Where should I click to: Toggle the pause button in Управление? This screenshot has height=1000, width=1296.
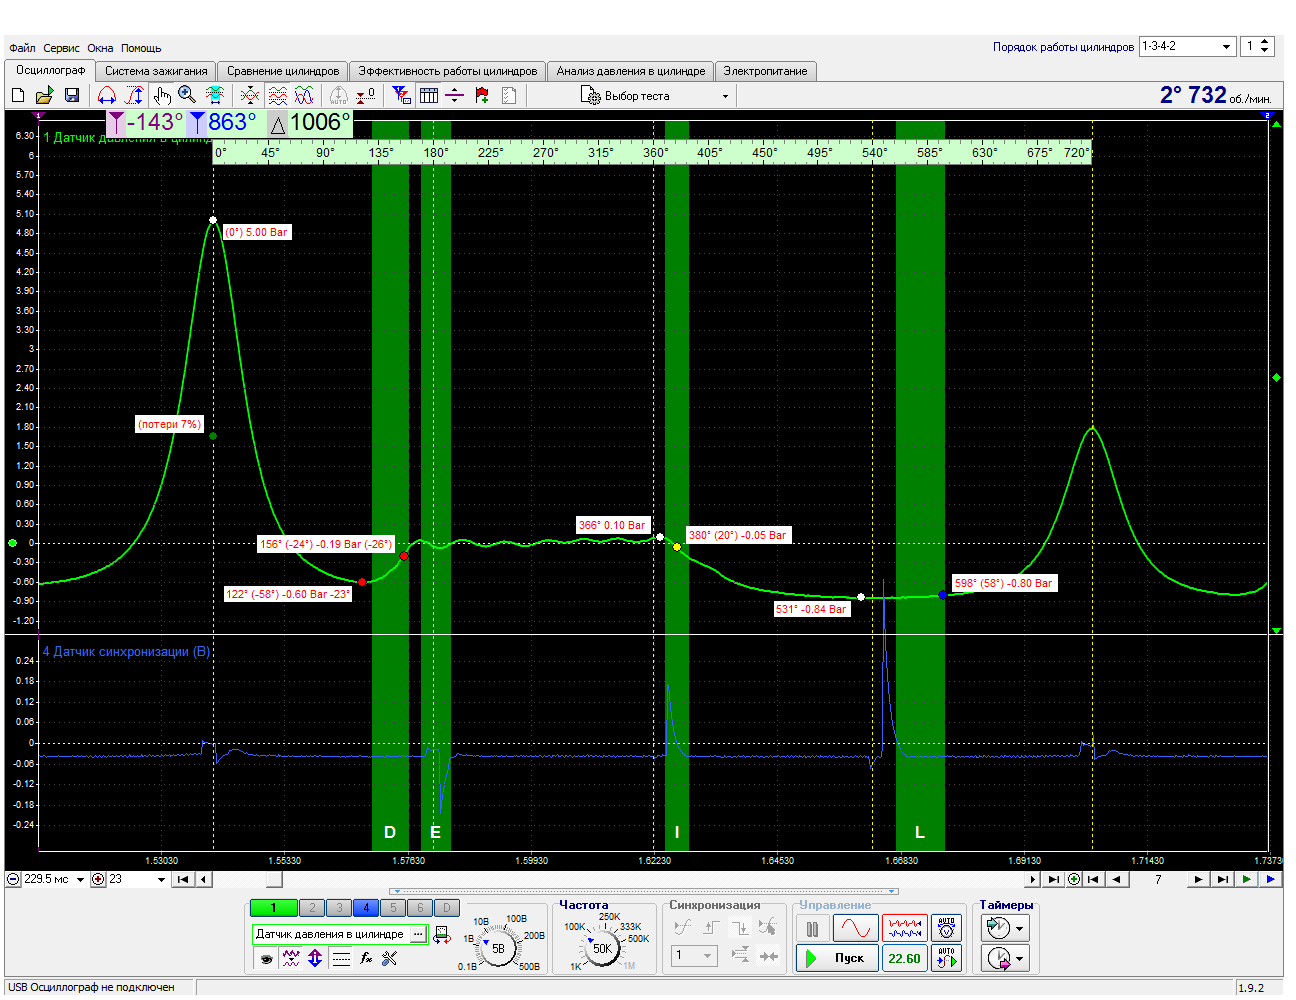pyautogui.click(x=813, y=928)
